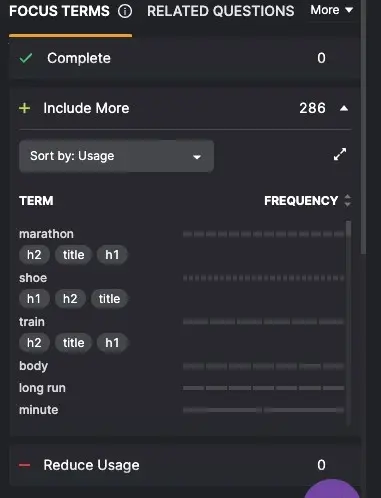Select the long run term
The width and height of the screenshot is (381, 498).
[42, 388]
